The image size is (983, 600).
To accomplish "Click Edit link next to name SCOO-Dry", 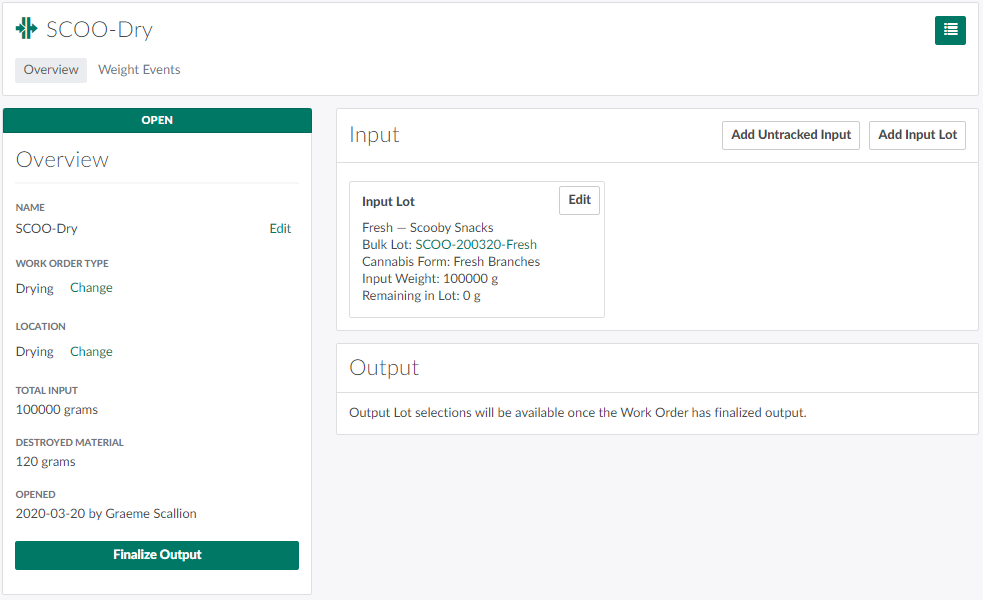I will [x=280, y=229].
